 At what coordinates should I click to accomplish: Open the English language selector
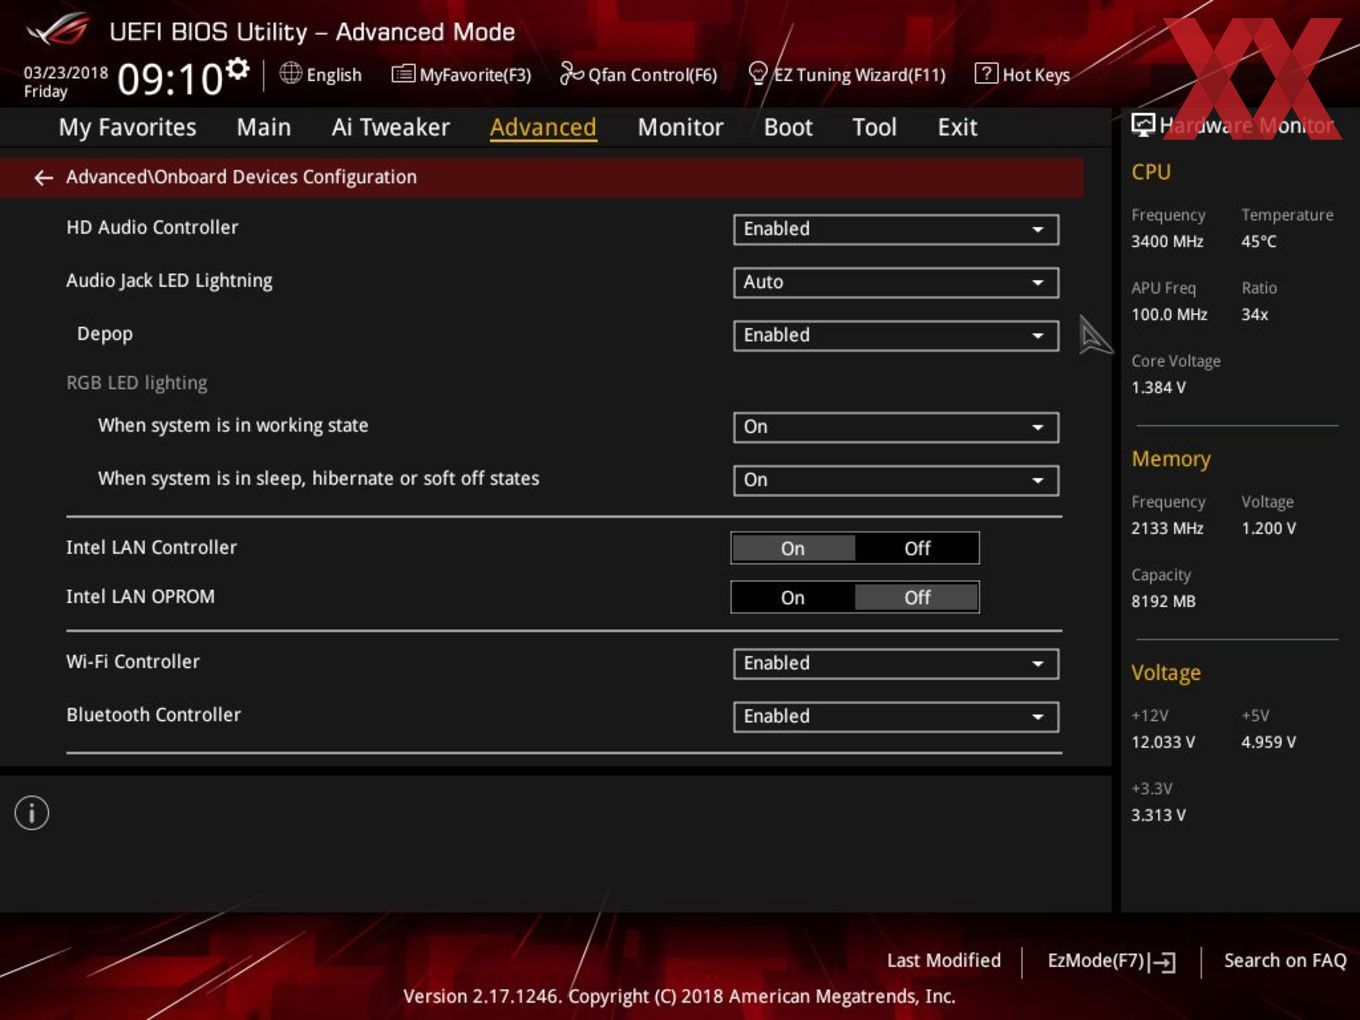point(334,75)
